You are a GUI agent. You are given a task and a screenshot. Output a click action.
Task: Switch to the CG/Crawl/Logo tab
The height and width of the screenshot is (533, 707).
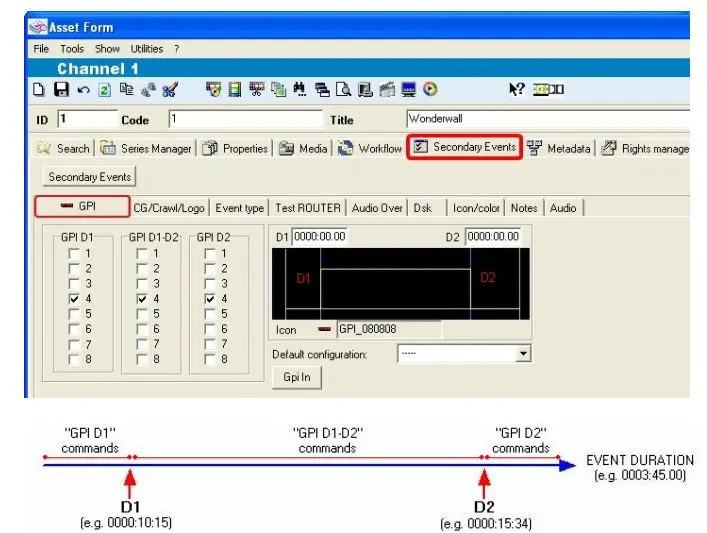tap(169, 208)
